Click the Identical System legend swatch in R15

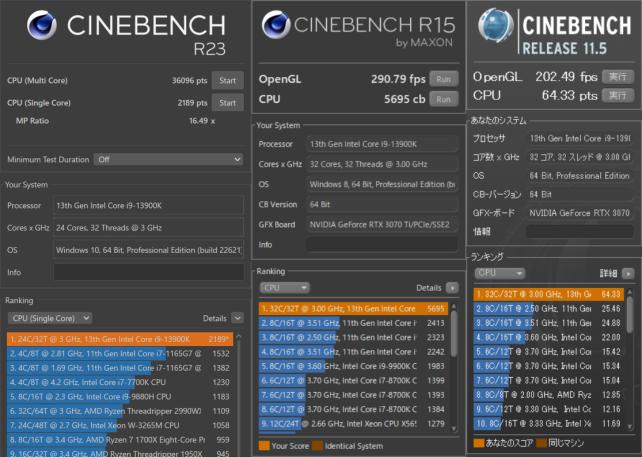[x=317, y=446]
